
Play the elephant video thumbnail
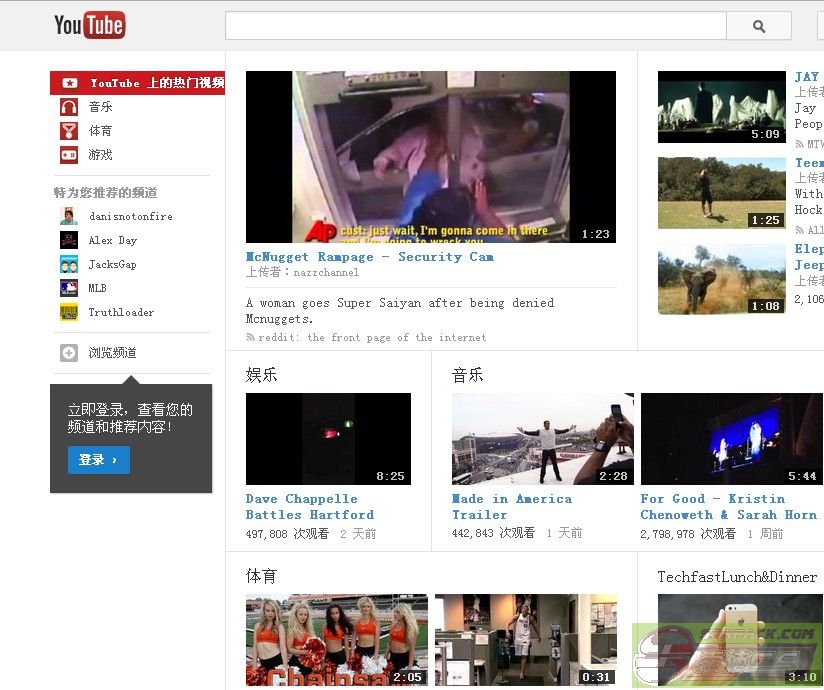(x=721, y=280)
